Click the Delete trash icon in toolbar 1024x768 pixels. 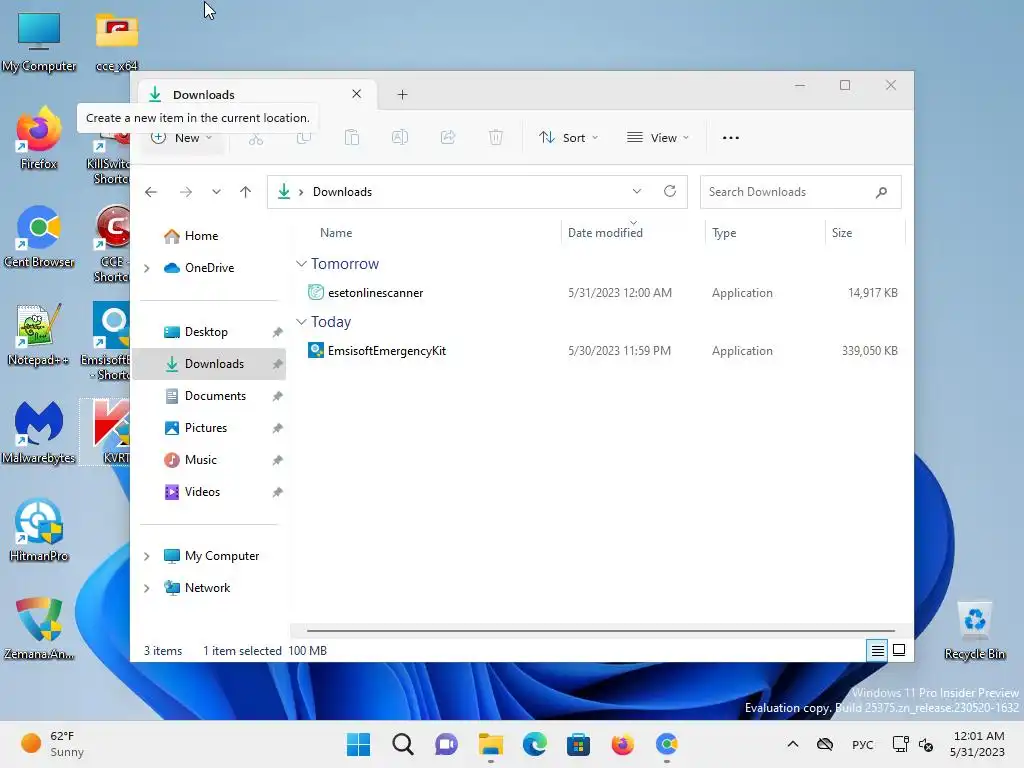496,137
